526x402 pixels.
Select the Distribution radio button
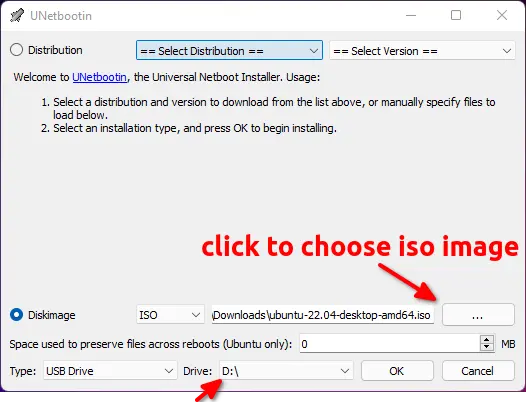point(16,50)
